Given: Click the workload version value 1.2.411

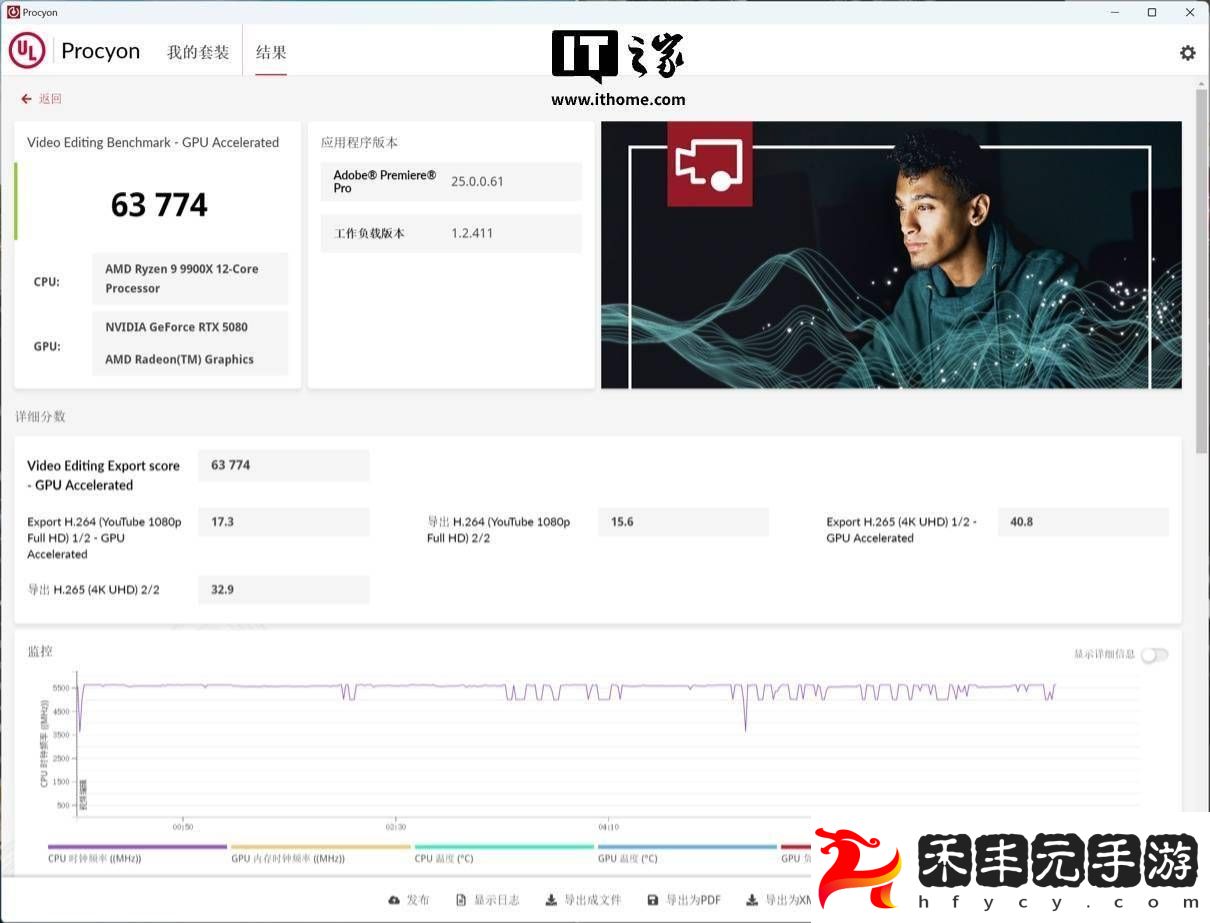Looking at the screenshot, I should click(x=472, y=233).
